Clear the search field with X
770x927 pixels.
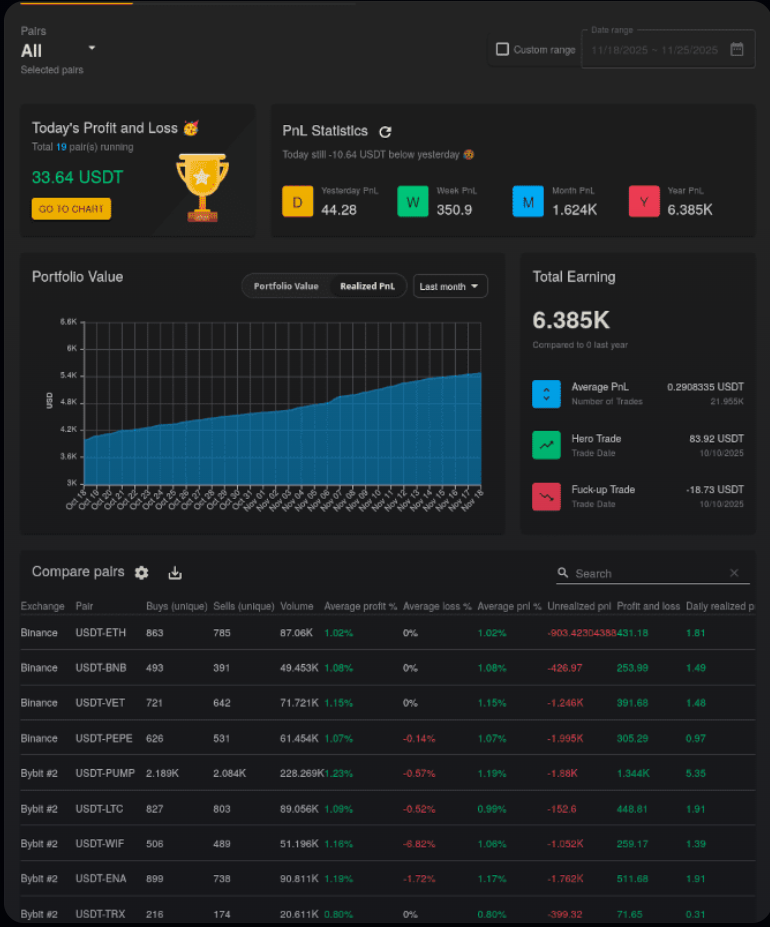(734, 573)
